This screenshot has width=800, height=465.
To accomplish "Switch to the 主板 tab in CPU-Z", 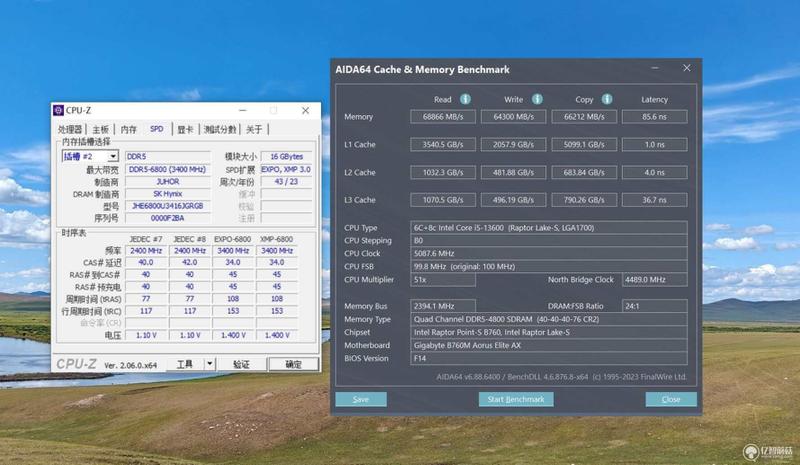I will coord(100,129).
